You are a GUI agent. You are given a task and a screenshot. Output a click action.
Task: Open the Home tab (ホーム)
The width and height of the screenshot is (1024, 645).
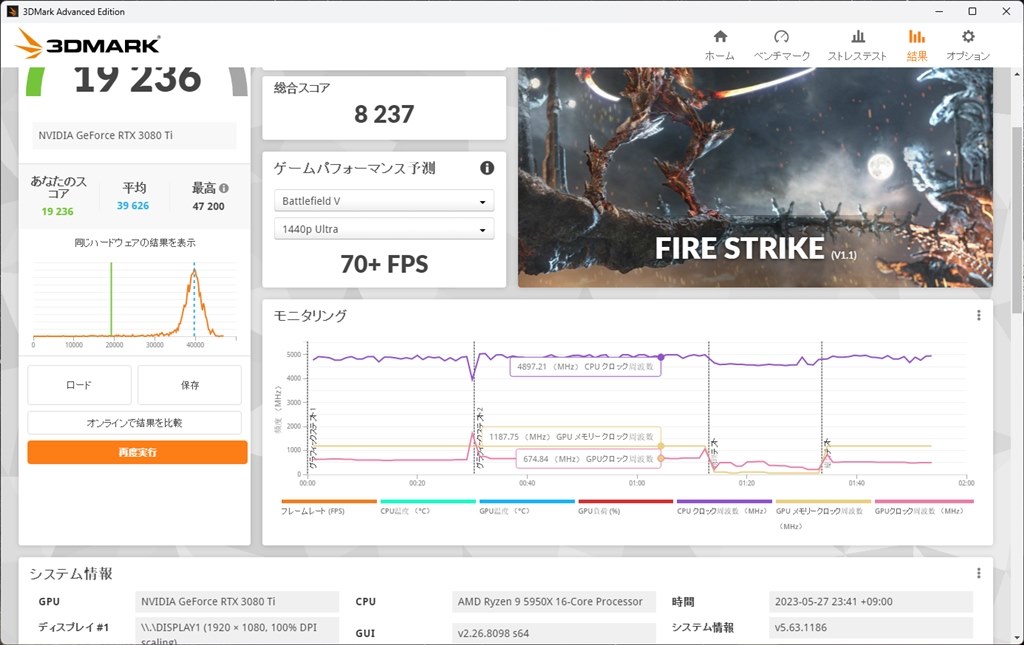point(720,45)
